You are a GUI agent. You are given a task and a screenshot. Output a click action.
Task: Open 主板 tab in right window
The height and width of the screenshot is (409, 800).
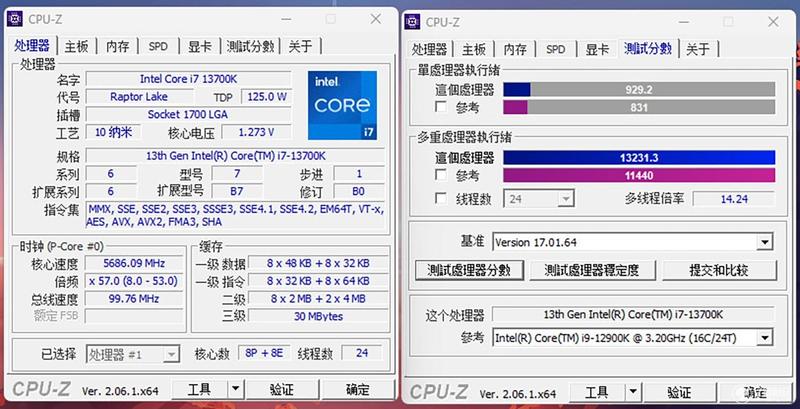tap(474, 49)
